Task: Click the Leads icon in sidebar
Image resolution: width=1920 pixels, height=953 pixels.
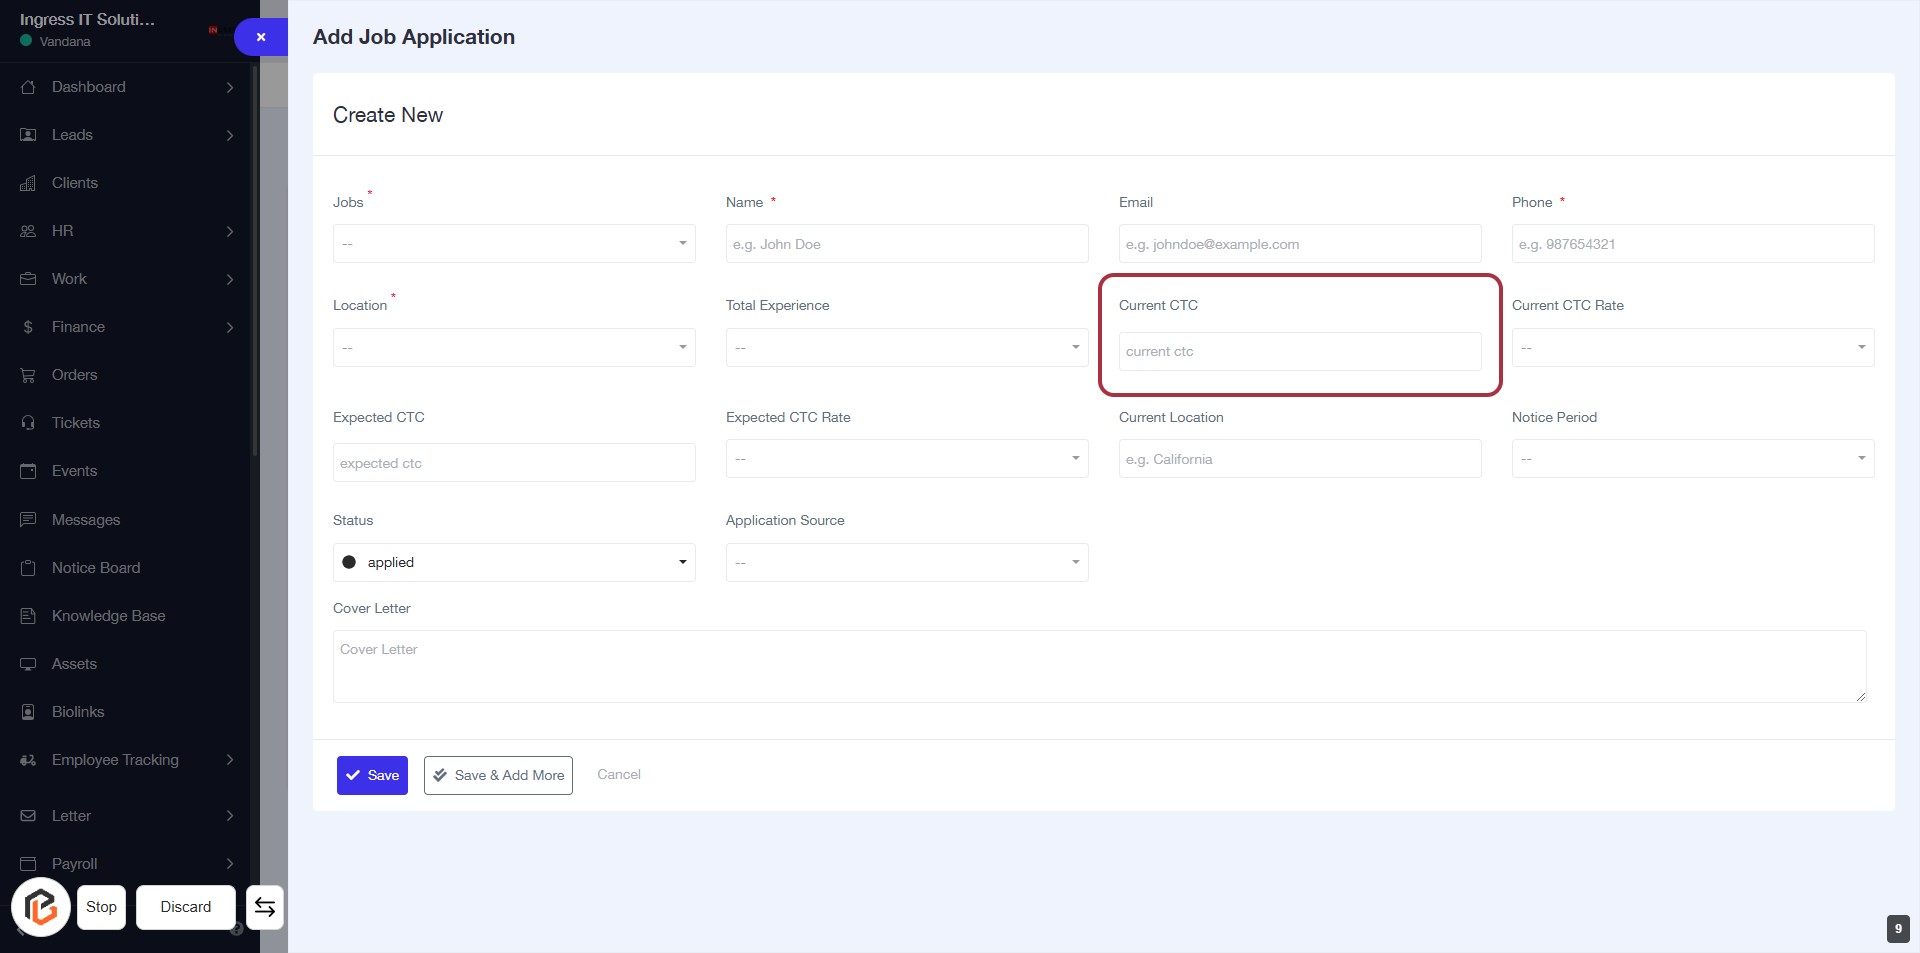Action: (28, 135)
